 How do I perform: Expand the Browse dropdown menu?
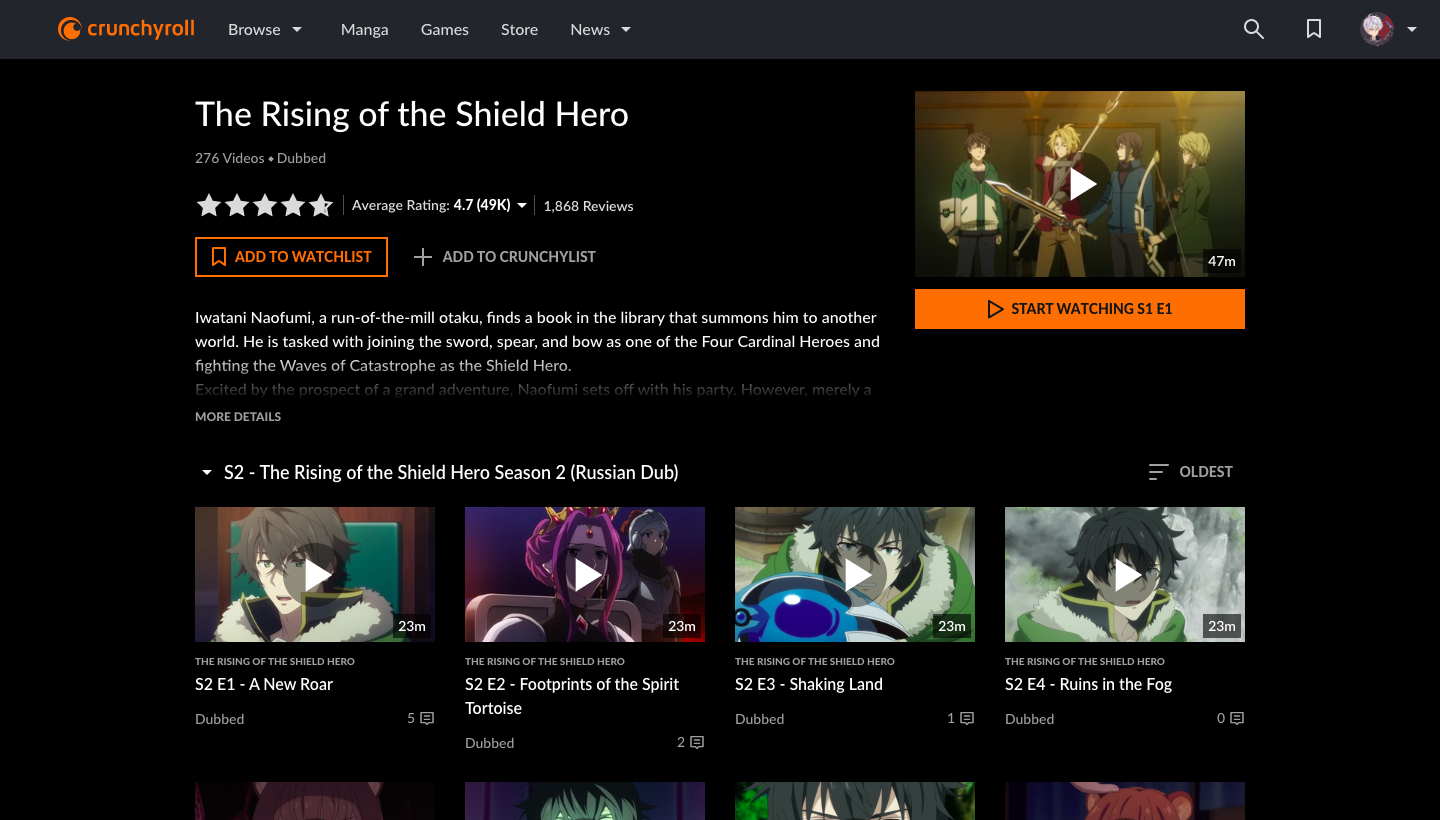pyautogui.click(x=265, y=30)
